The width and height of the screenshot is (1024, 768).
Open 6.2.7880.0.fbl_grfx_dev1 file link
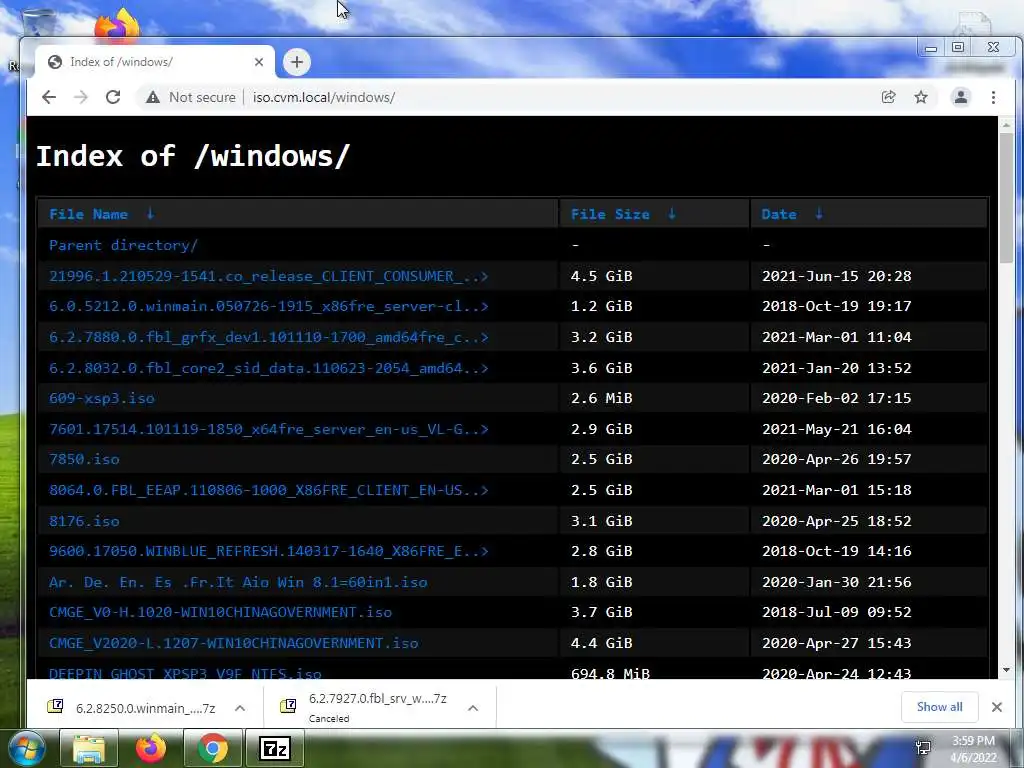tap(268, 337)
